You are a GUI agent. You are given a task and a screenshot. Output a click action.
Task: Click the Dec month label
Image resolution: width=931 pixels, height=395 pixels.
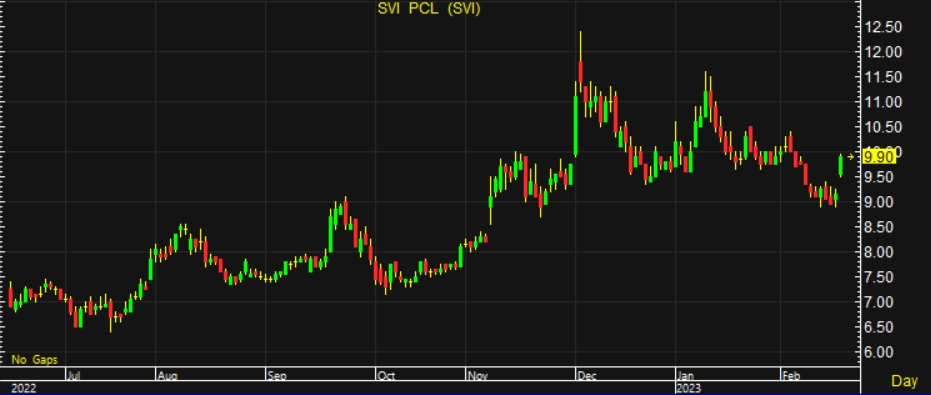point(587,375)
